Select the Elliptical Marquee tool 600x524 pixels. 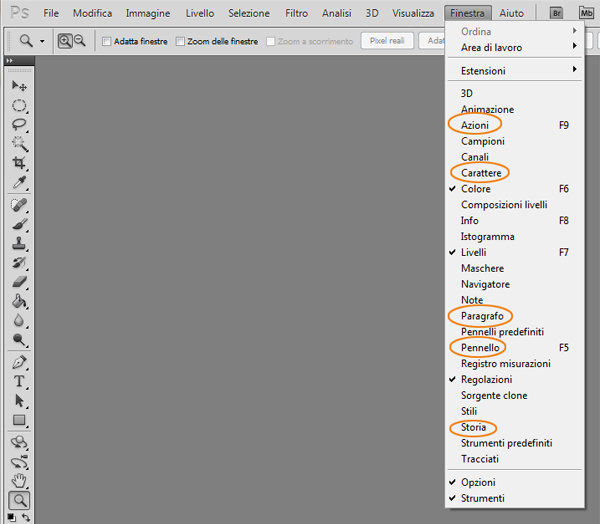click(19, 105)
